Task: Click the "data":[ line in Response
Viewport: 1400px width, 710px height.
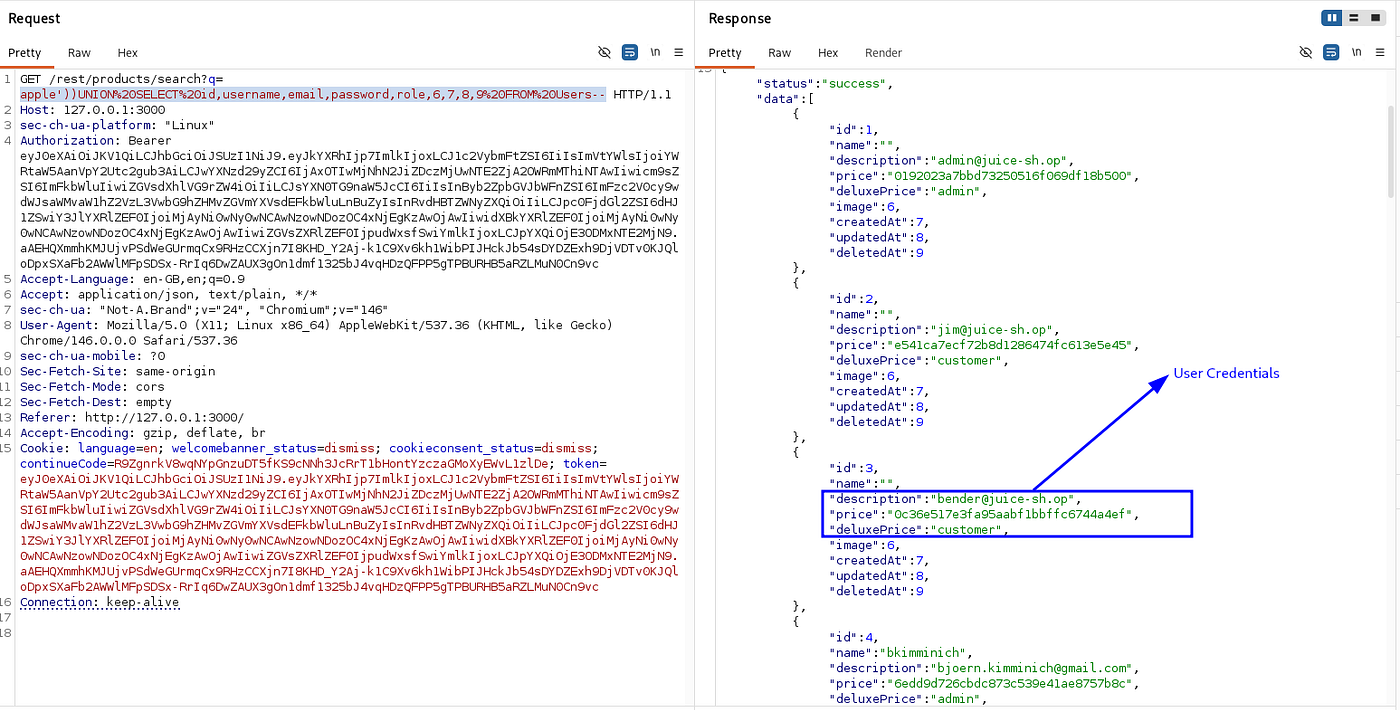Action: click(786, 99)
